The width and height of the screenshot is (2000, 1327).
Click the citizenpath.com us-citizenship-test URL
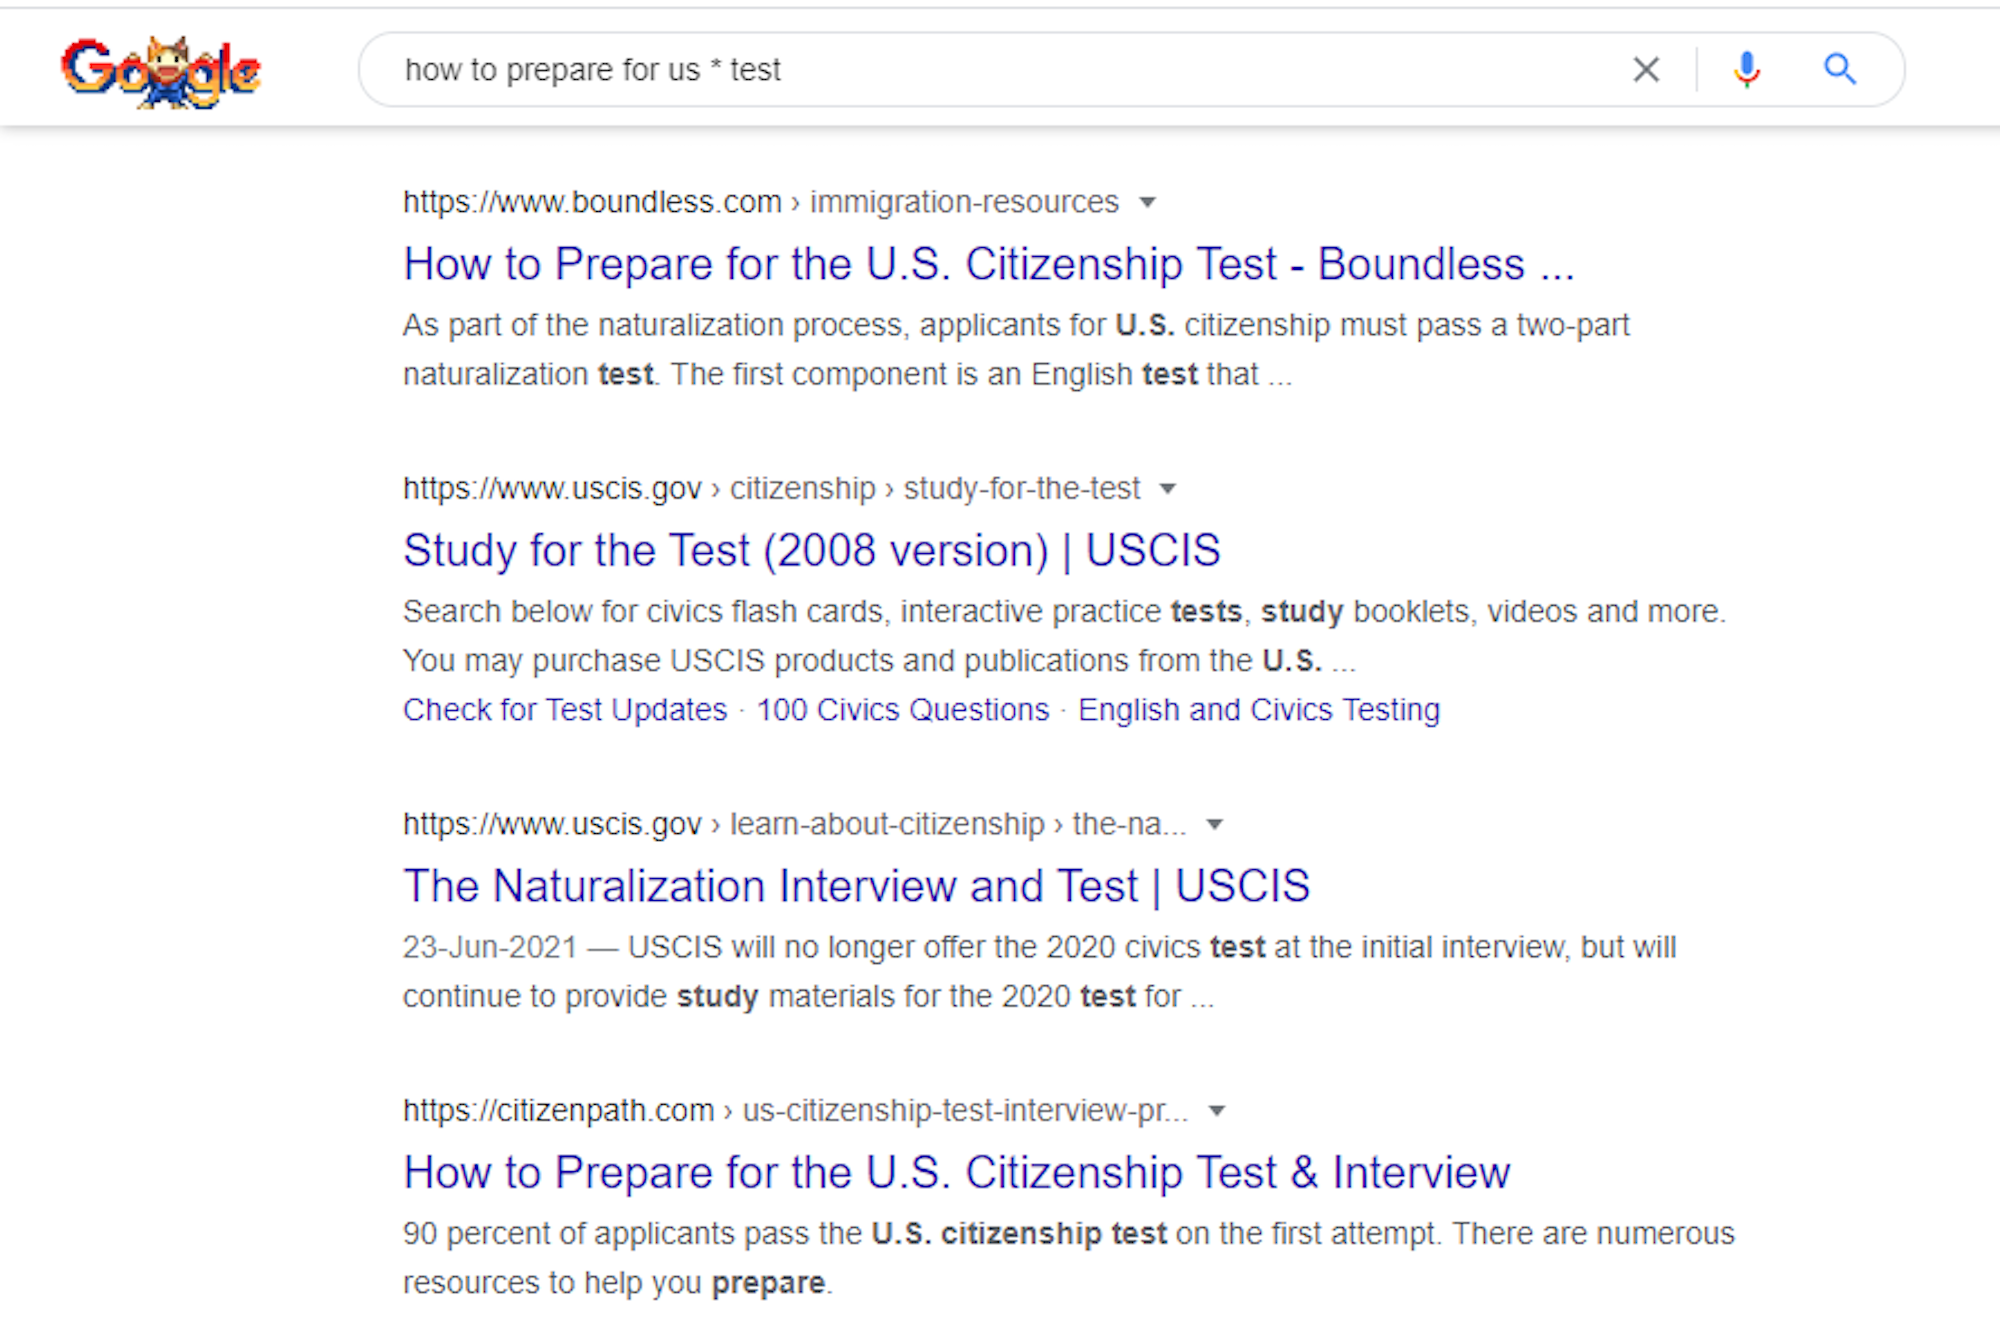point(796,1110)
